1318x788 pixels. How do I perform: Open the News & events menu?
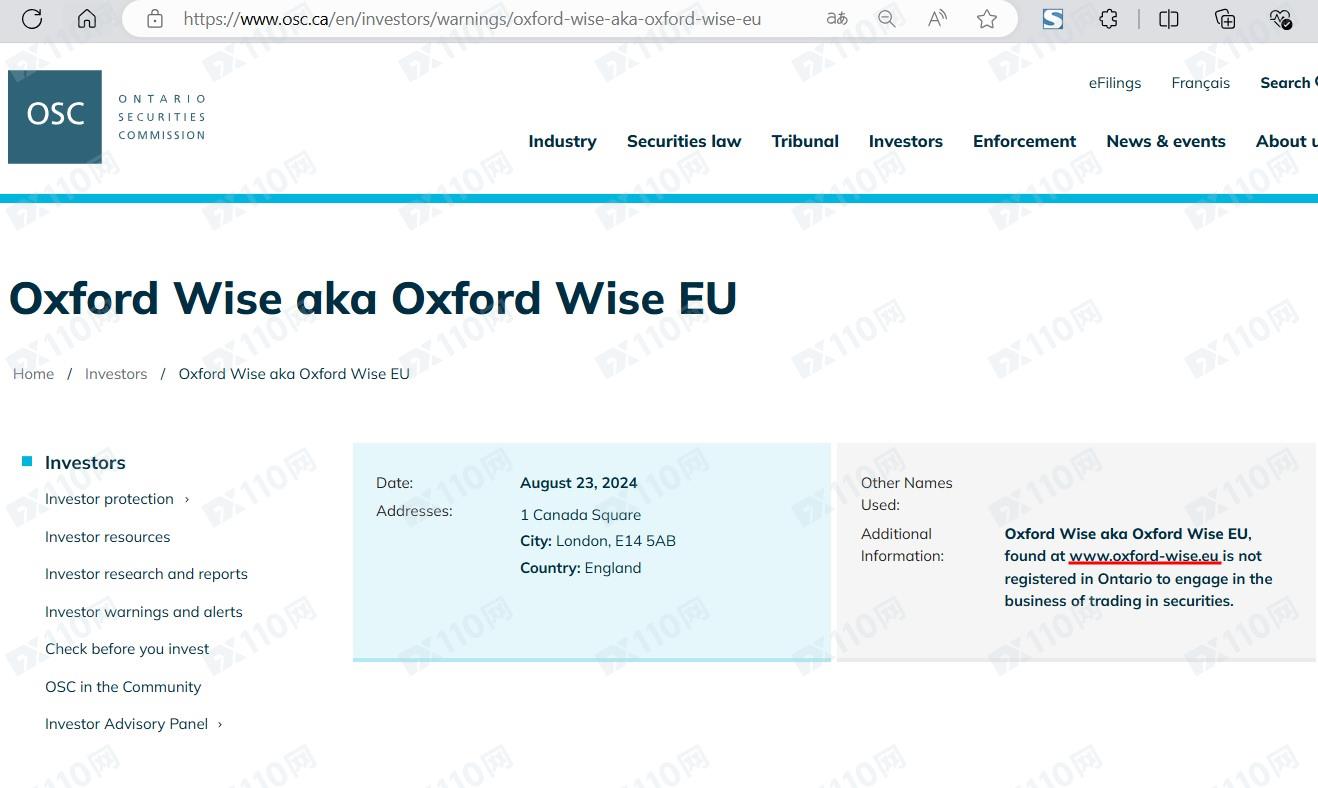pos(1166,141)
